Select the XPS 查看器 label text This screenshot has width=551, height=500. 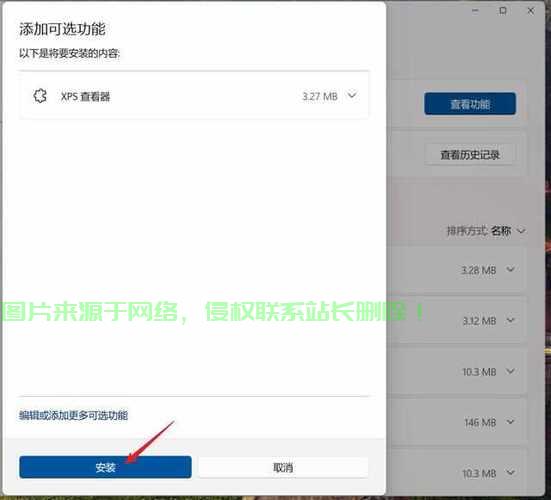point(85,96)
